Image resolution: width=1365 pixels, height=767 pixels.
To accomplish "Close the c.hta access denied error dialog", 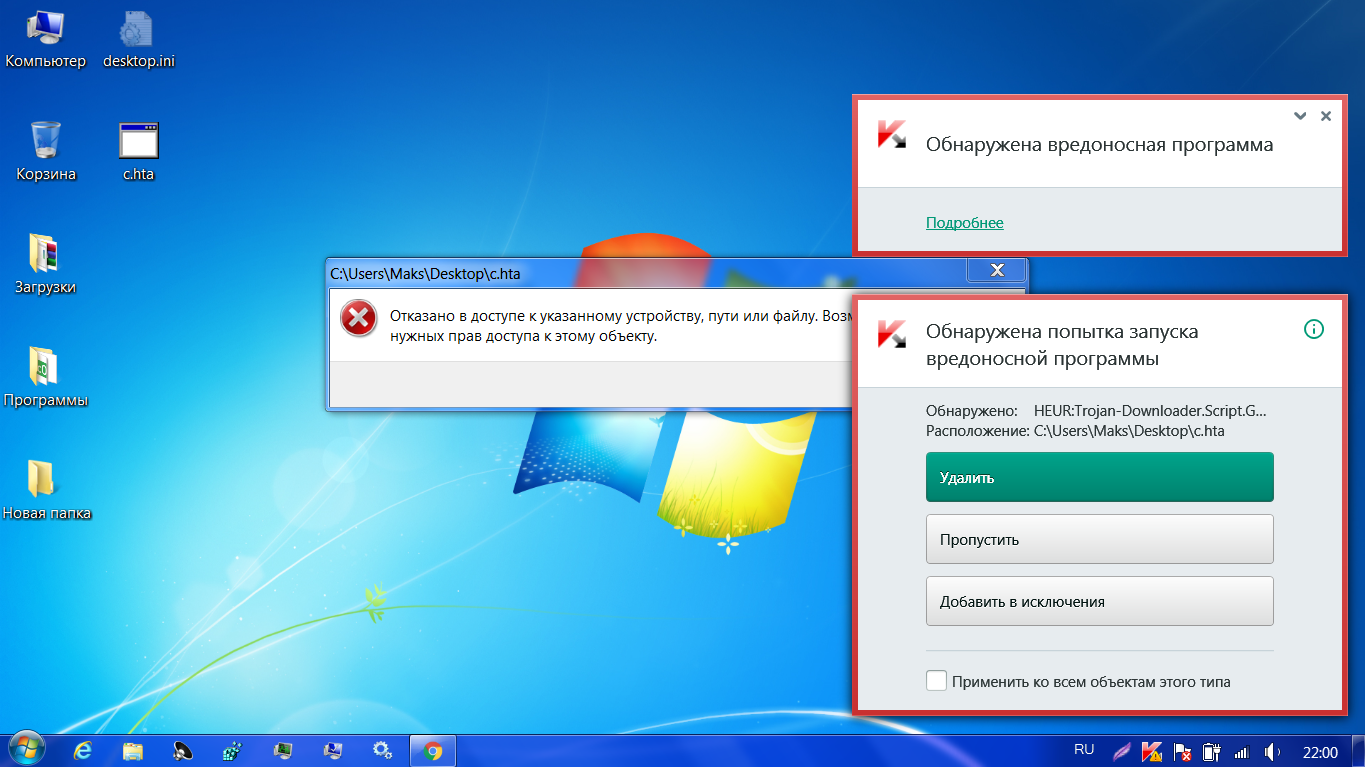I will click(996, 271).
